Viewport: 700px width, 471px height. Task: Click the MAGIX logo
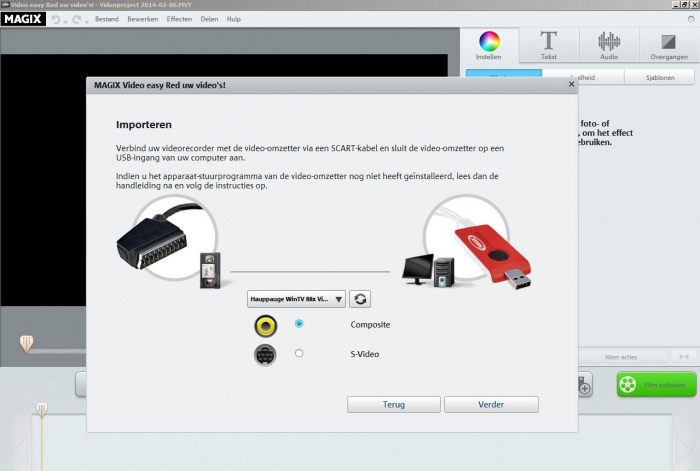(x=23, y=19)
